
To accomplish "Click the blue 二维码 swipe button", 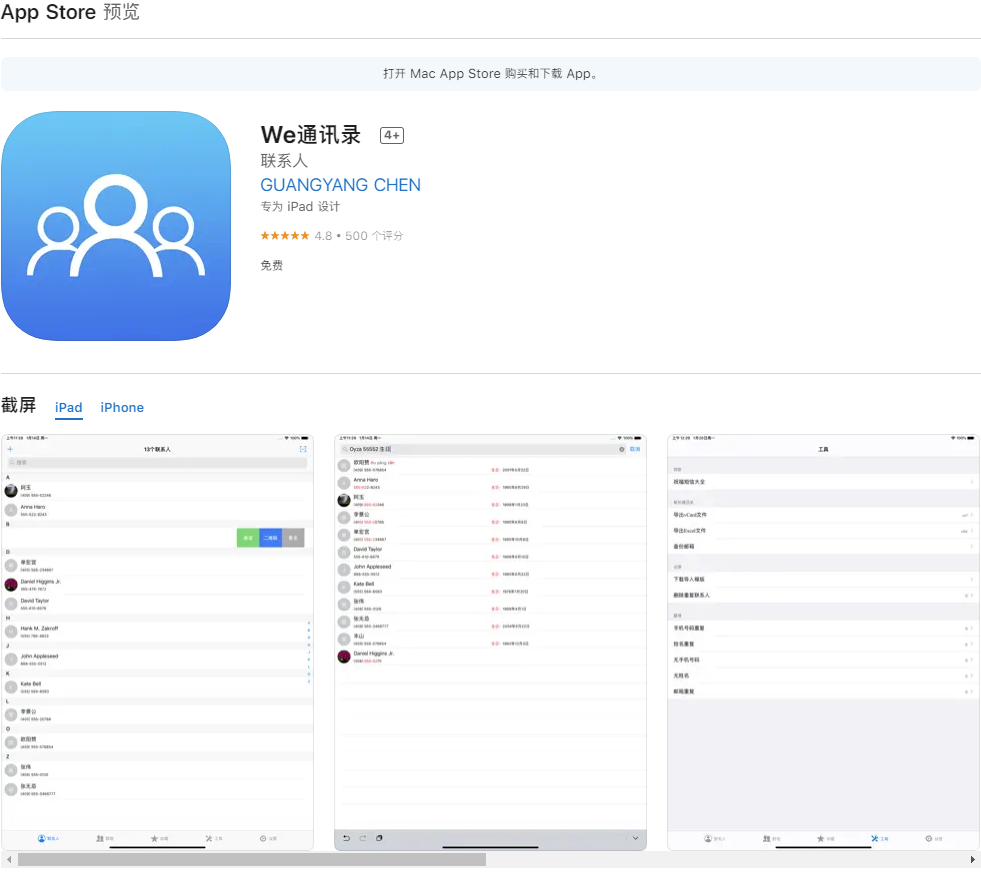I will click(x=270, y=538).
